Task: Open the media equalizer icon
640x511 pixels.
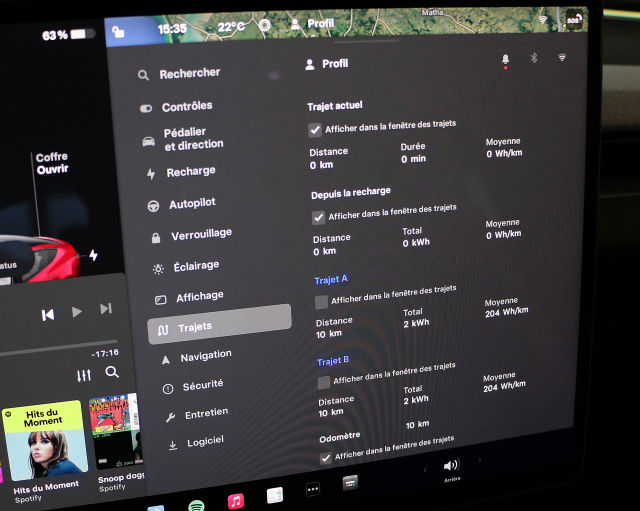Action: coord(84,374)
